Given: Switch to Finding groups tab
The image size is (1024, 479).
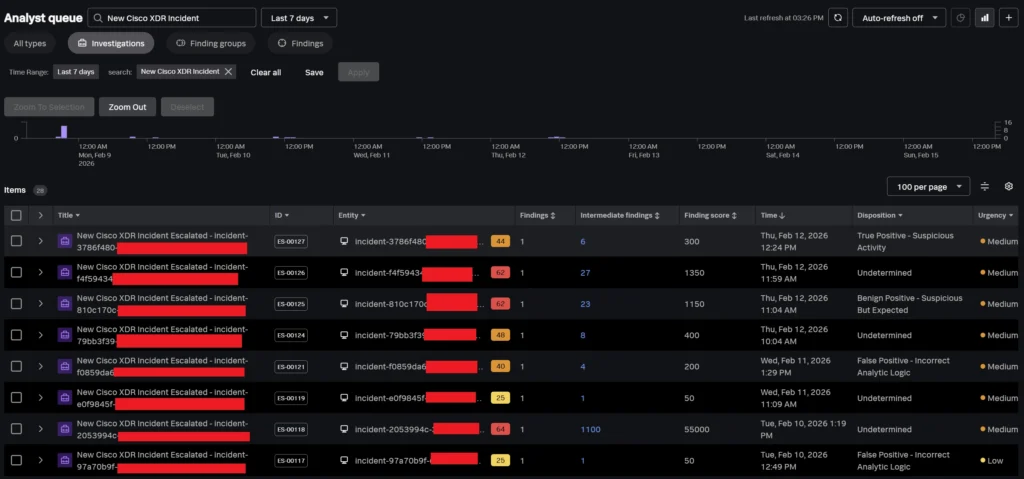Looking at the screenshot, I should 211,43.
